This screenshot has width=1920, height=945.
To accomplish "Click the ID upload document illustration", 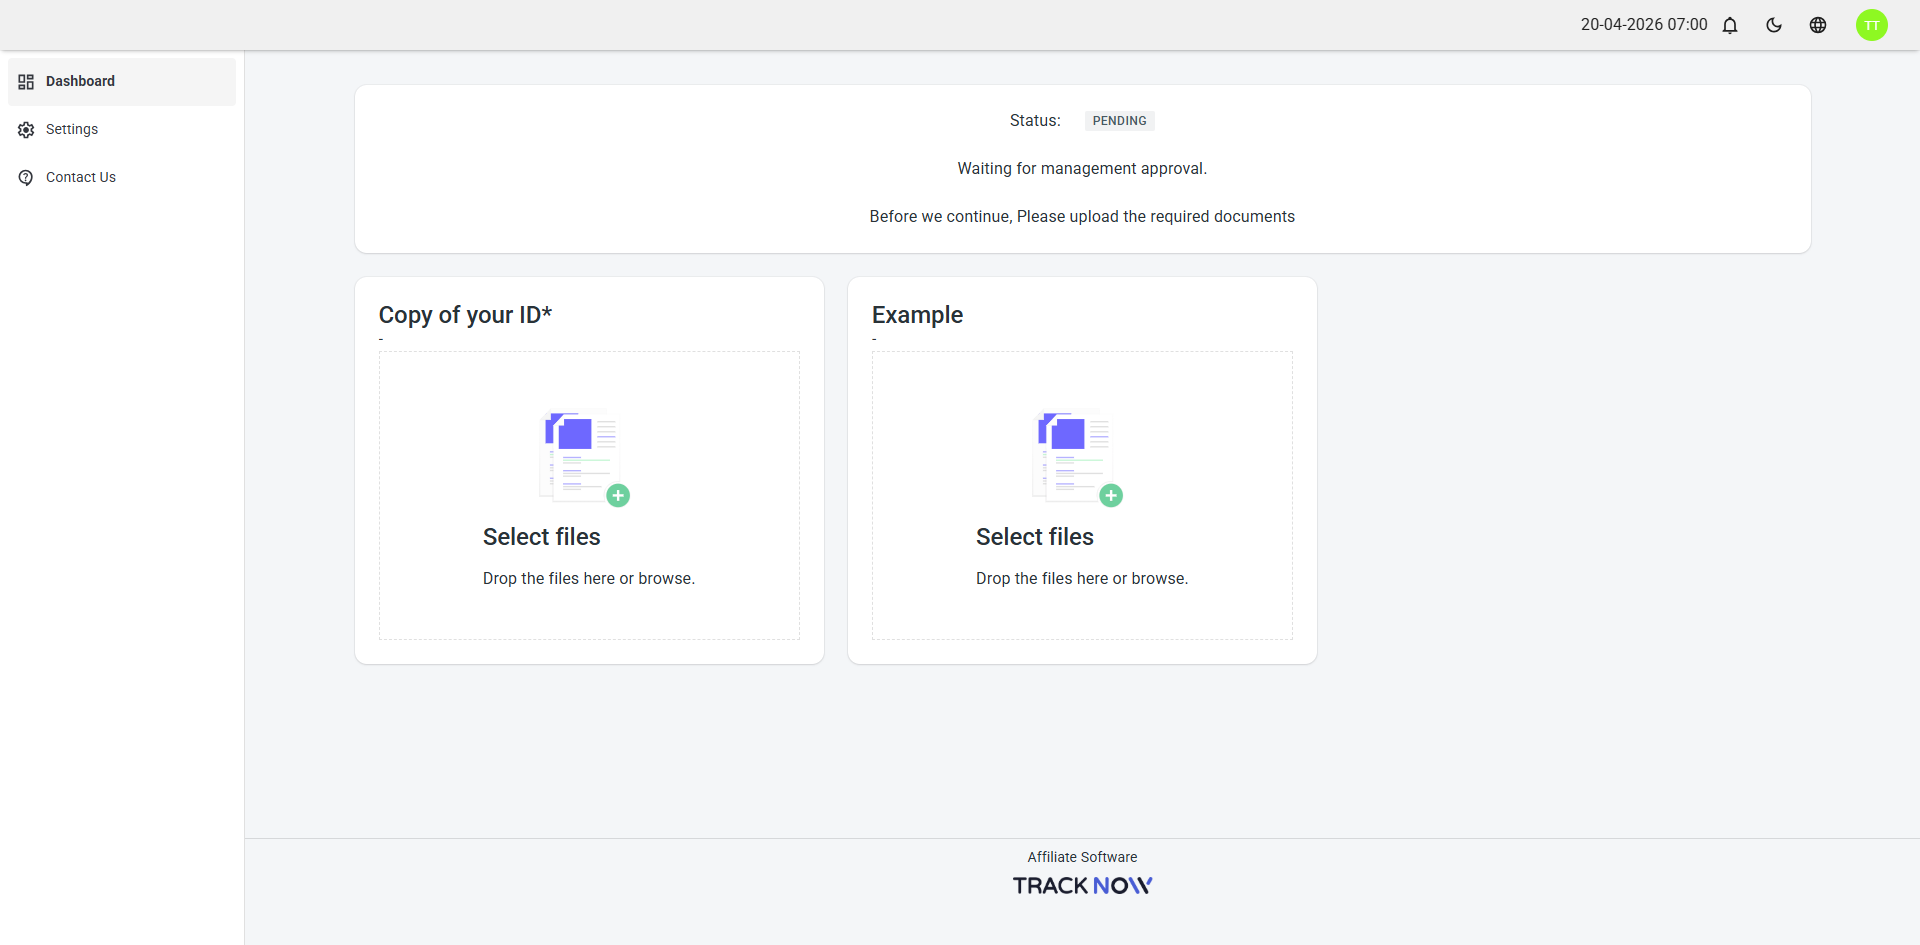I will (x=580, y=455).
